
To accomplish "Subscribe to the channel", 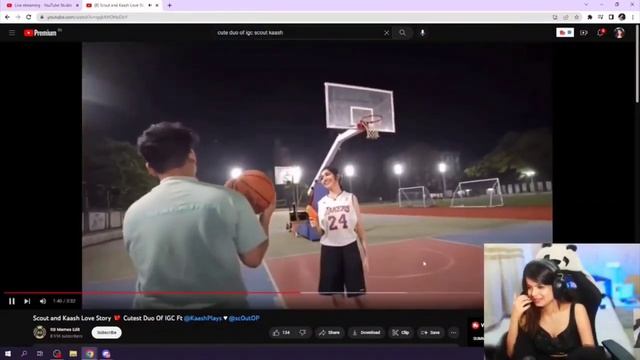I will tap(107, 333).
